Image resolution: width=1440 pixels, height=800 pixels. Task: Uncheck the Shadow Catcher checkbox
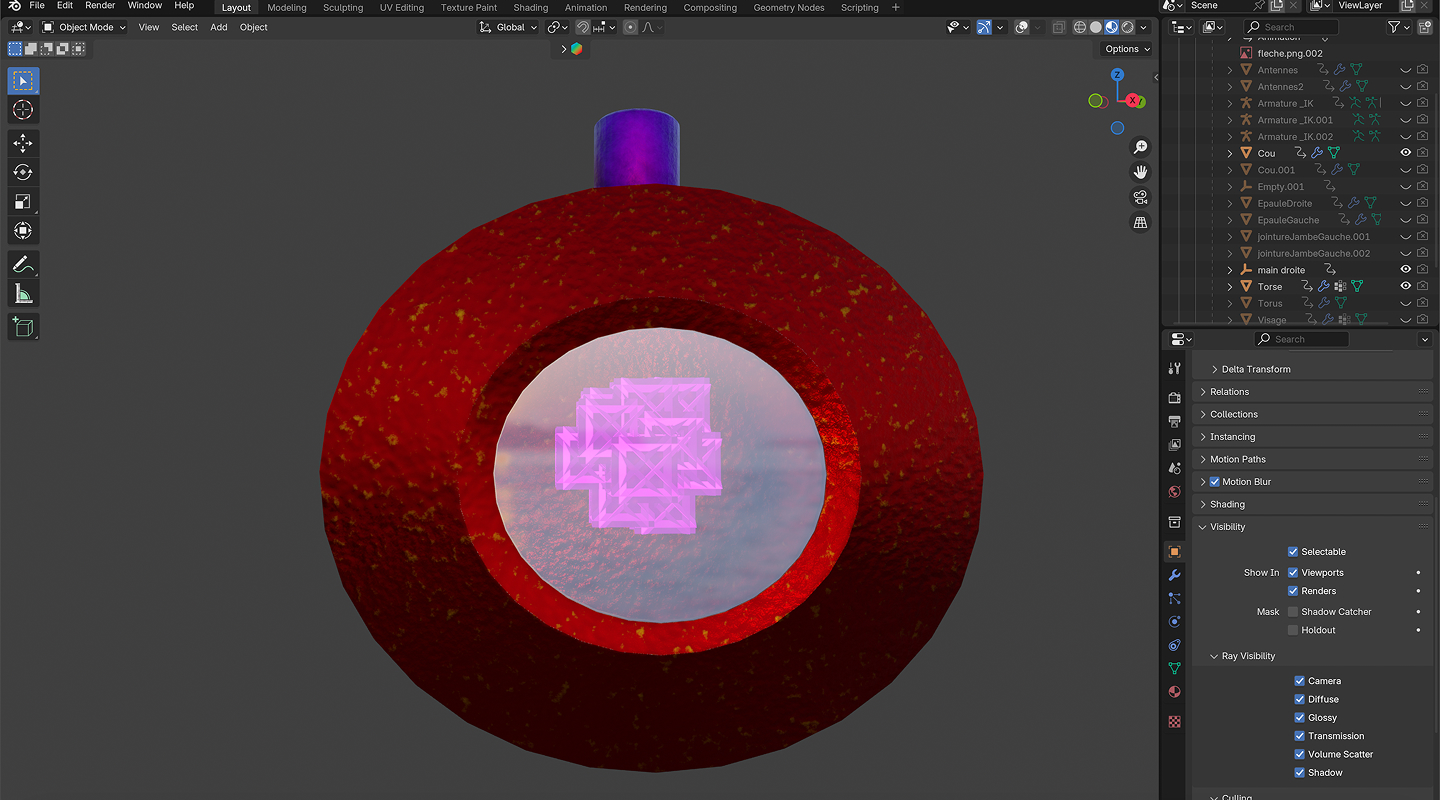pos(1293,612)
